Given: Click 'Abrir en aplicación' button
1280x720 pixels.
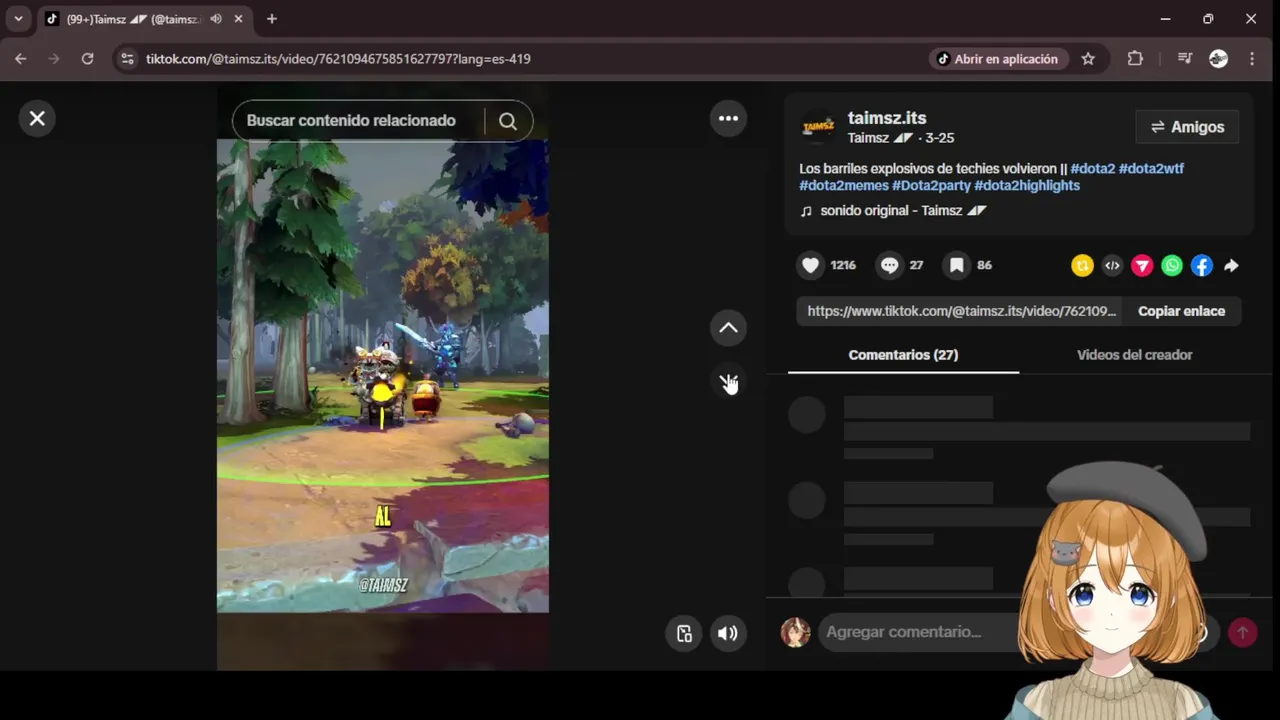Looking at the screenshot, I should click(x=997, y=59).
